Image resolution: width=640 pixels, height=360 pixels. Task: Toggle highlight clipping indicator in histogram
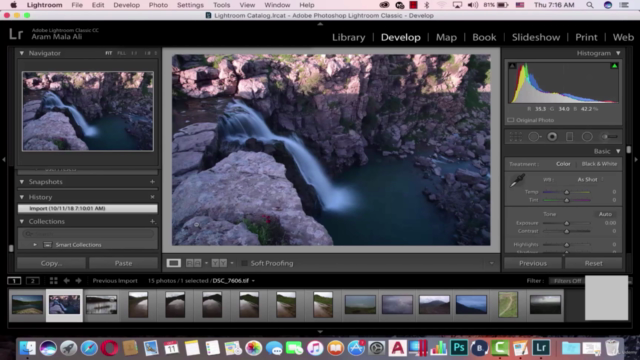(x=614, y=66)
